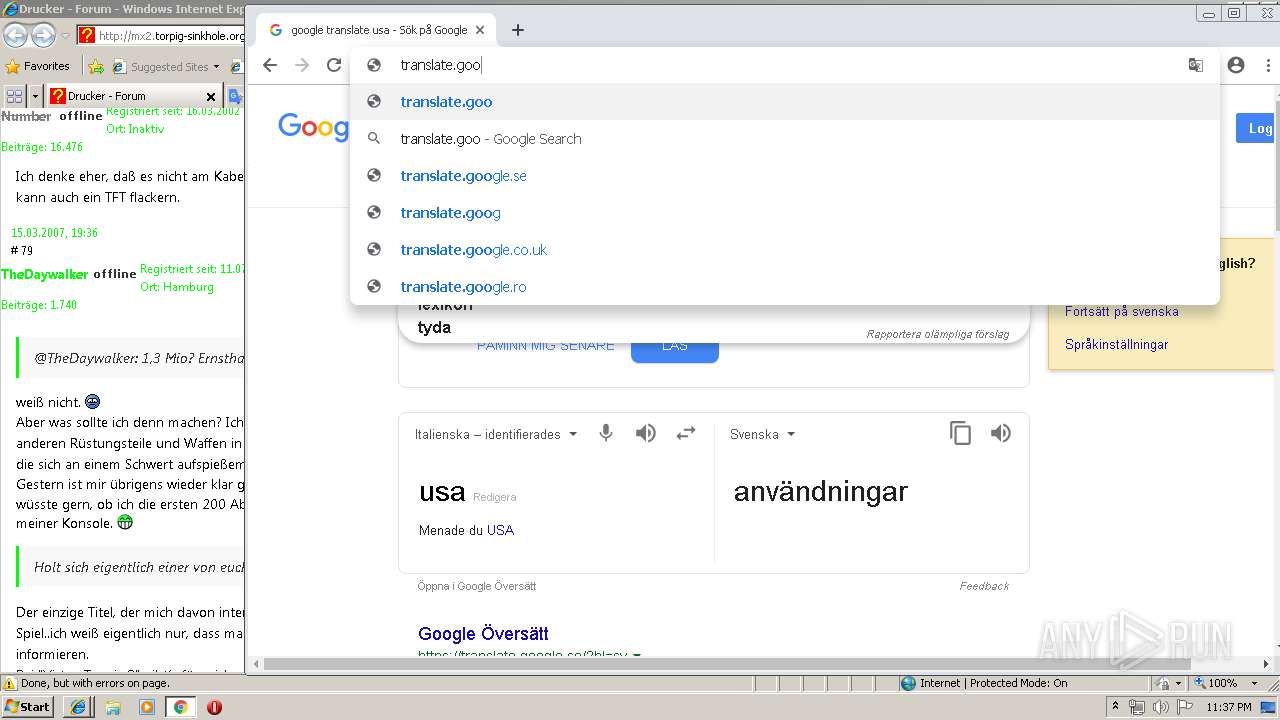Go forward in the Internet Explorer window
The height and width of the screenshot is (720, 1280).
[43, 36]
